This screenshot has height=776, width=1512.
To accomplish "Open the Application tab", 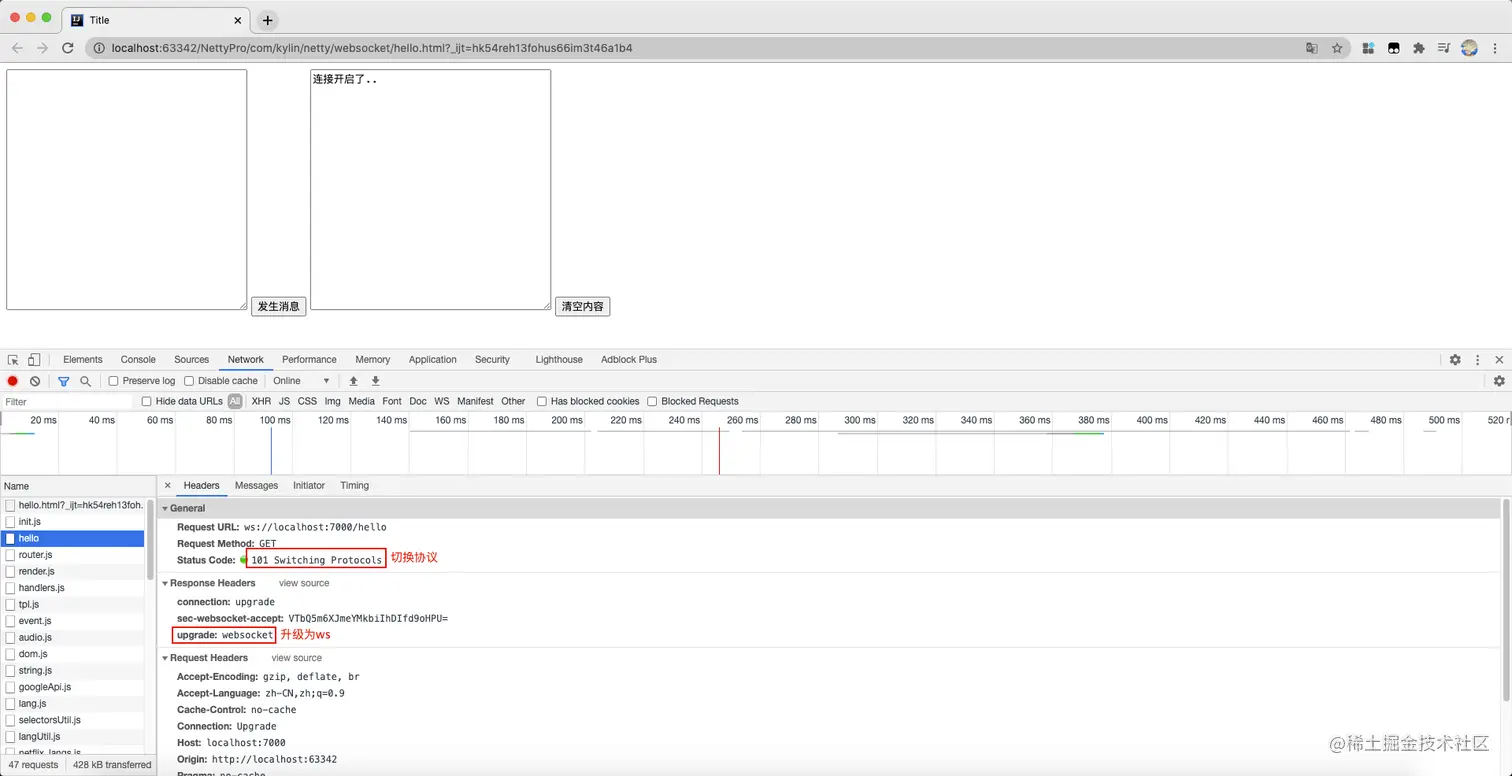I will (x=433, y=360).
